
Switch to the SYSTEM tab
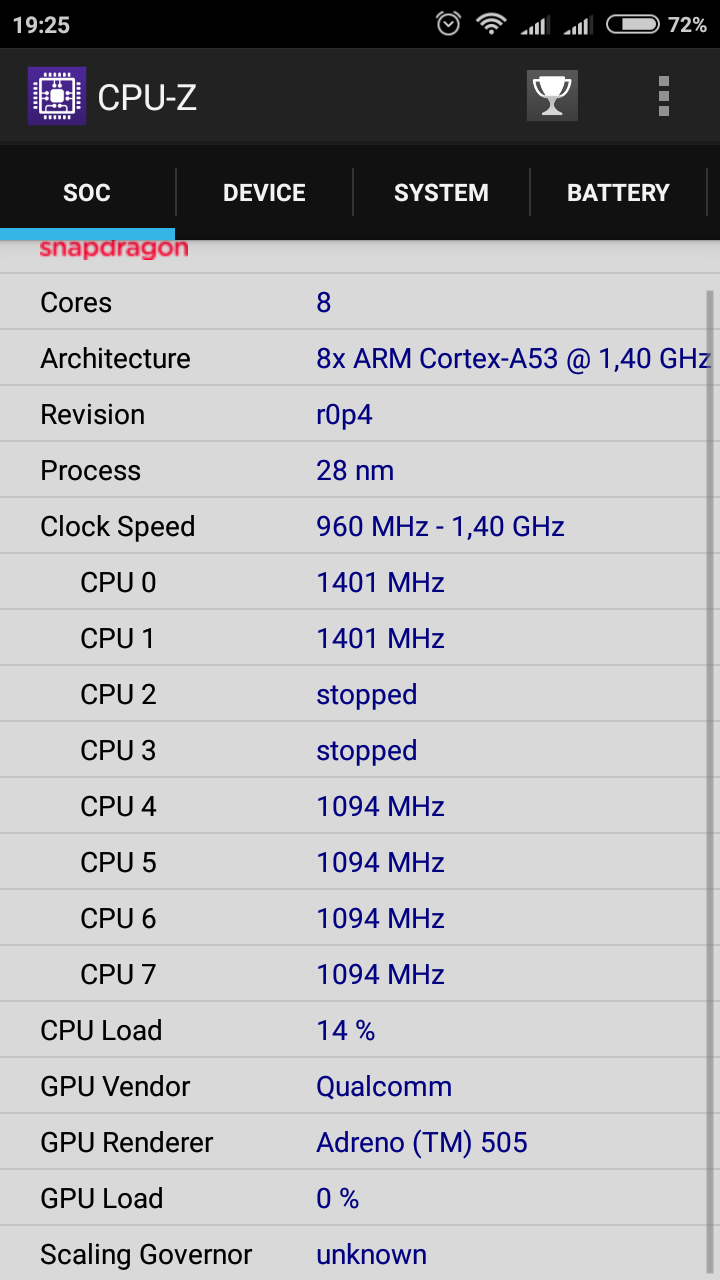[x=441, y=193]
